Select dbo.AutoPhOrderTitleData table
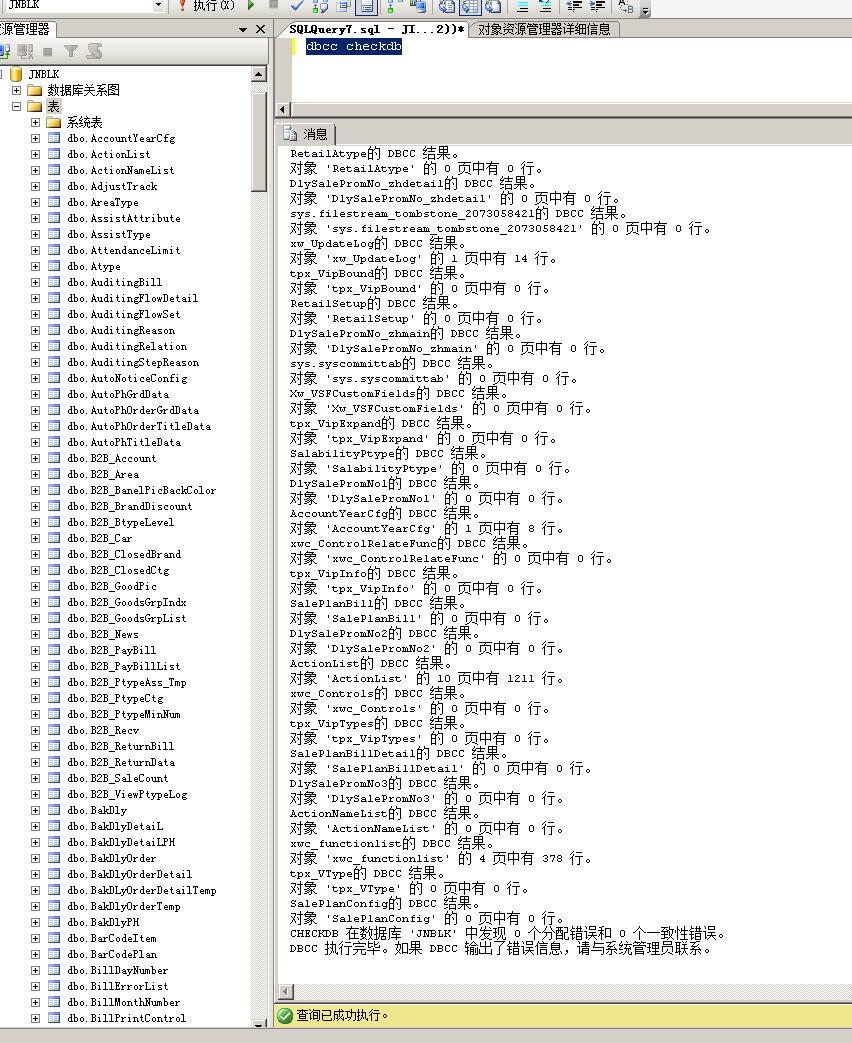This screenshot has height=1043, width=852. coord(138,426)
